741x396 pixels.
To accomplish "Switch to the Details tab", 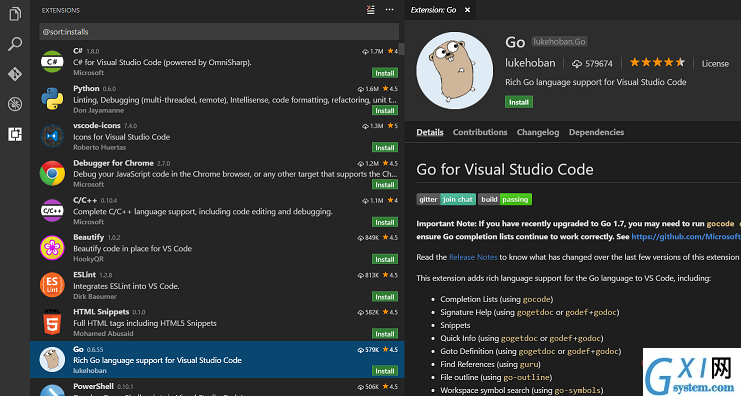I will 430,132.
